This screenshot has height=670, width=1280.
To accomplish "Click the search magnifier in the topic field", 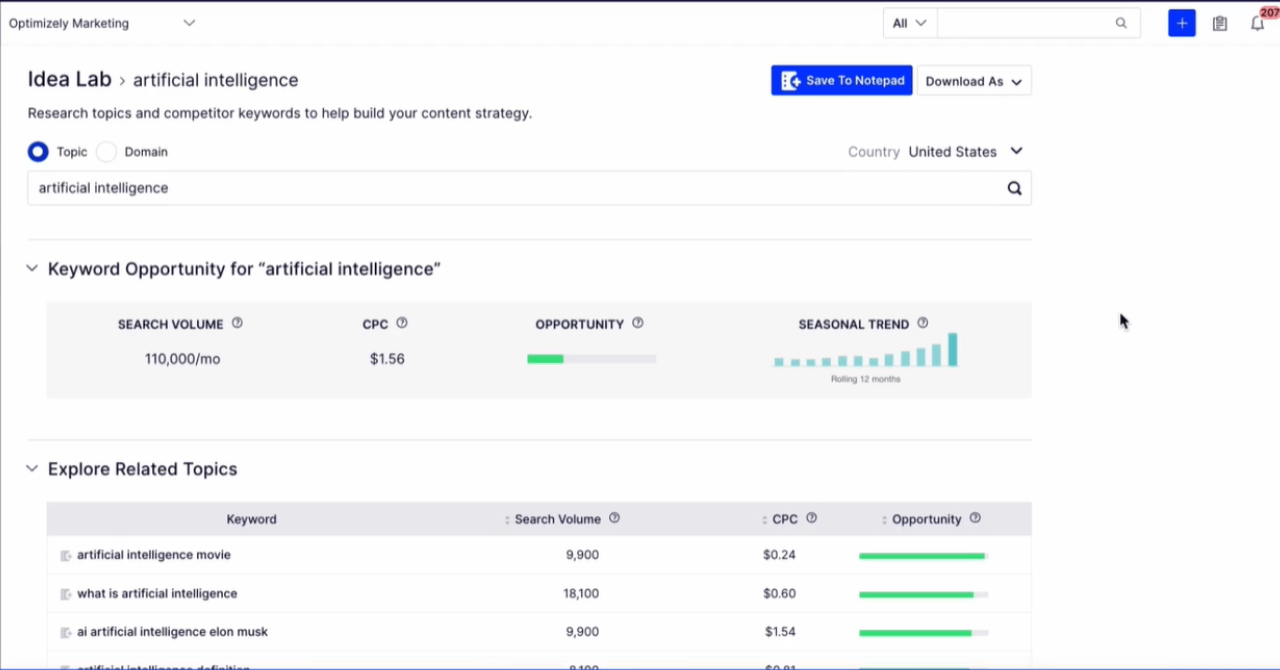I will pos(1014,188).
